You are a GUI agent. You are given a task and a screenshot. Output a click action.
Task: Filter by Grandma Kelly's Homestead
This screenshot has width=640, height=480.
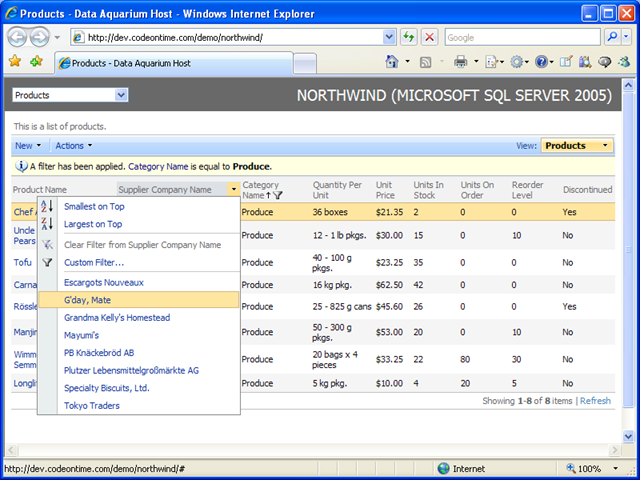117,318
